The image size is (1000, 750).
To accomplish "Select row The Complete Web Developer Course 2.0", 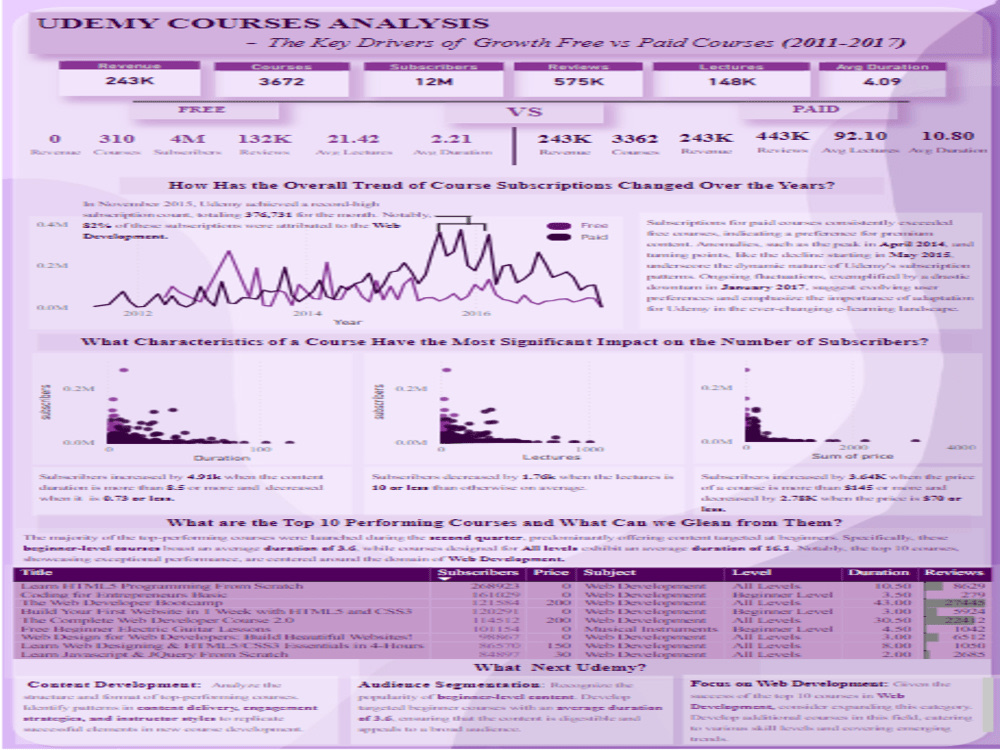I will pyautogui.click(x=501, y=620).
